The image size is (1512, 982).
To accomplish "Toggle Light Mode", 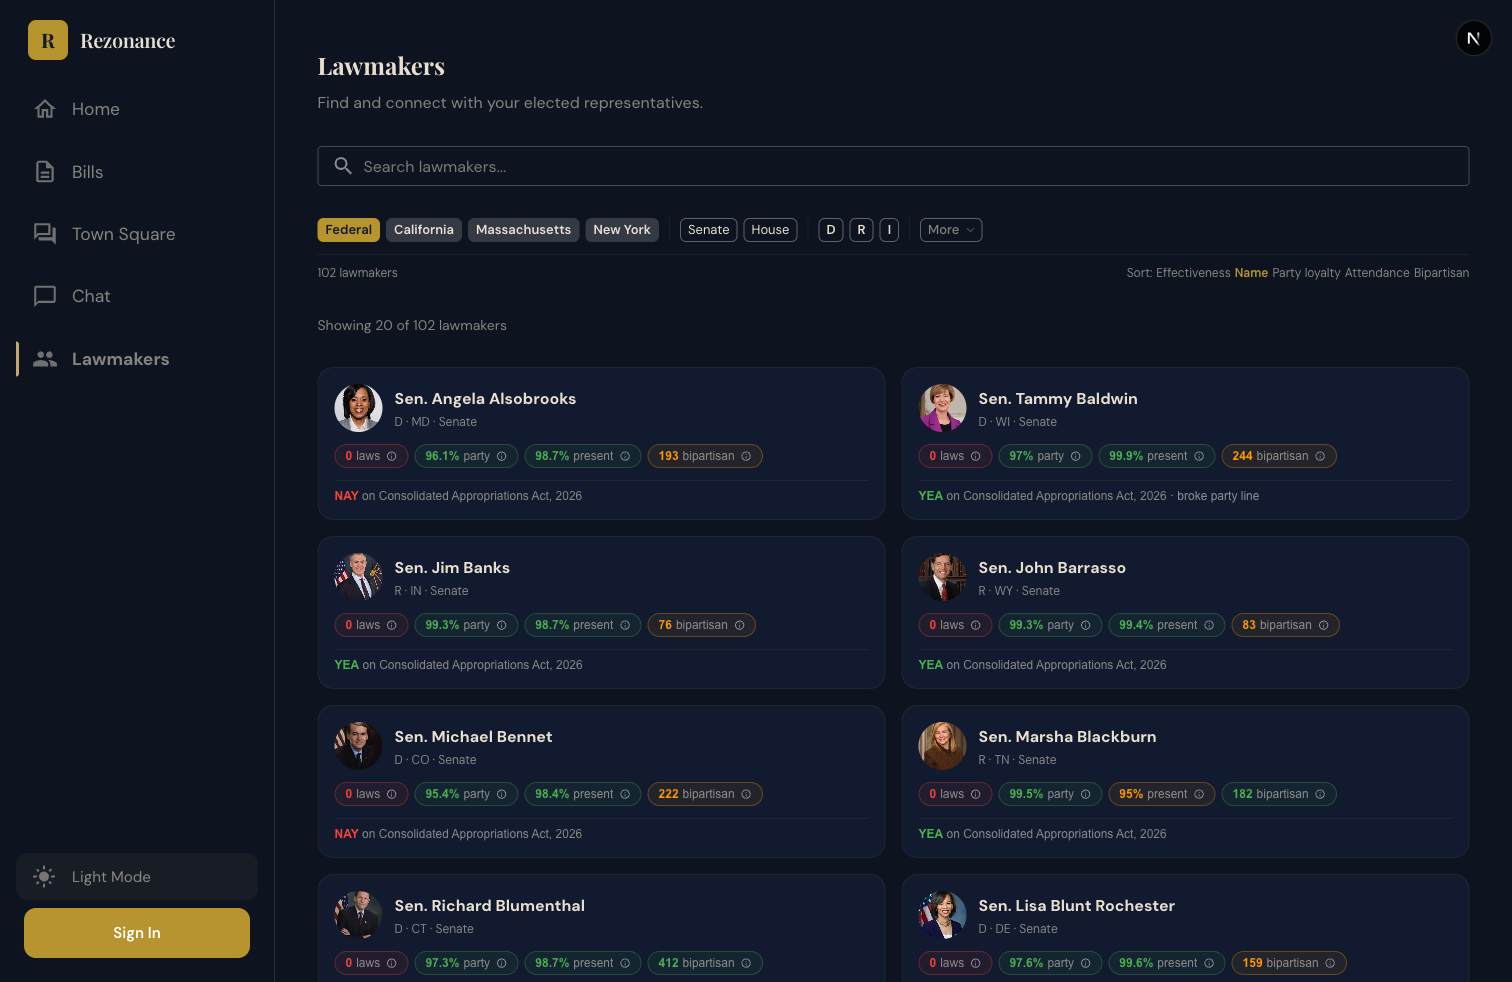I will [137, 877].
